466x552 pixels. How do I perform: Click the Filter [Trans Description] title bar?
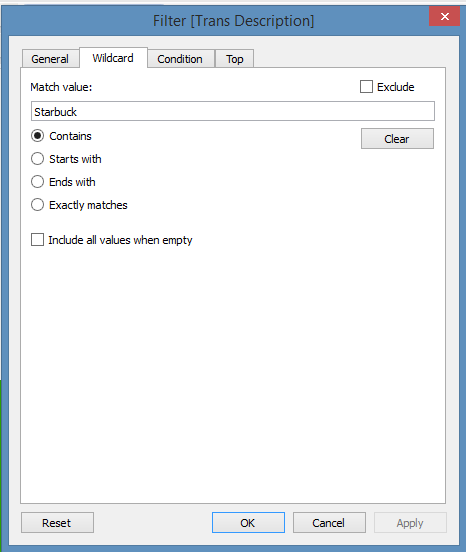[x=233, y=21]
